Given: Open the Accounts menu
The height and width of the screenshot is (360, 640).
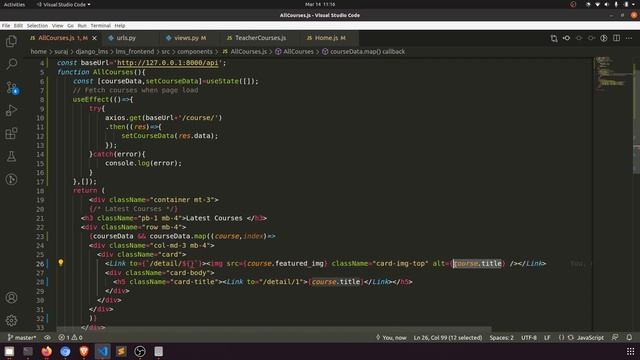Looking at the screenshot, I should pos(11,298).
